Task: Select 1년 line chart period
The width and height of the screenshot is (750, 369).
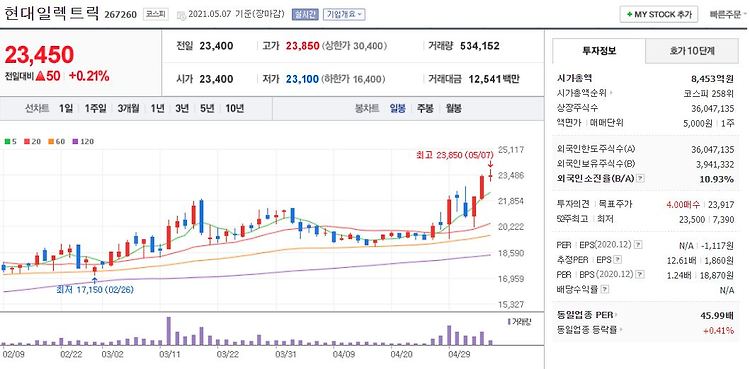Action: tap(157, 109)
